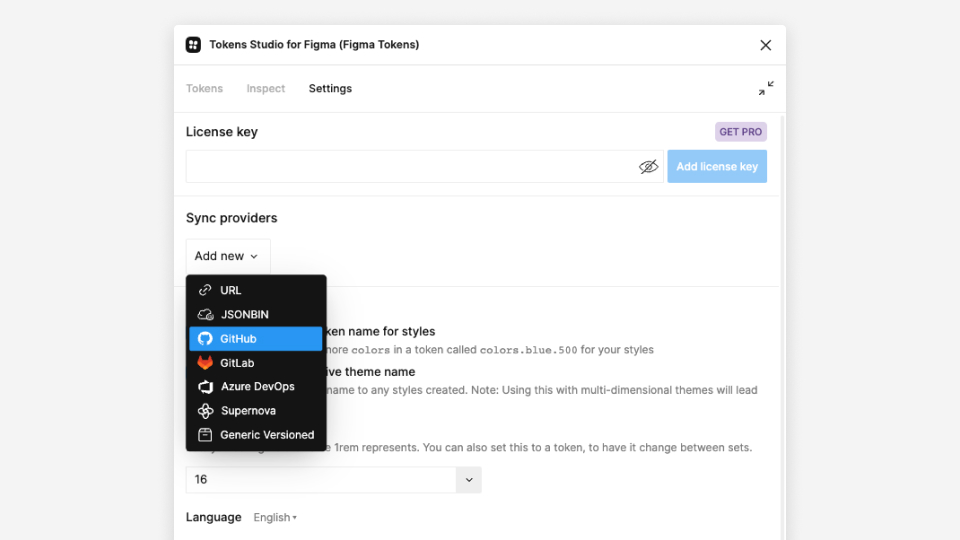Expand the base font size dropdown arrow
This screenshot has width=960, height=540.
[x=469, y=480]
